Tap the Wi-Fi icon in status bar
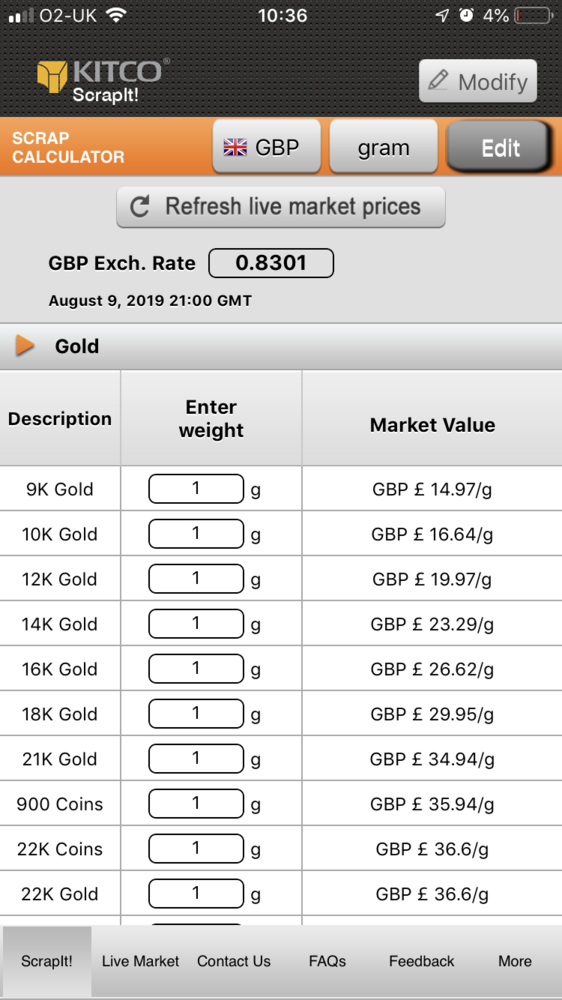Screen dimensions: 562x1000 [115, 15]
